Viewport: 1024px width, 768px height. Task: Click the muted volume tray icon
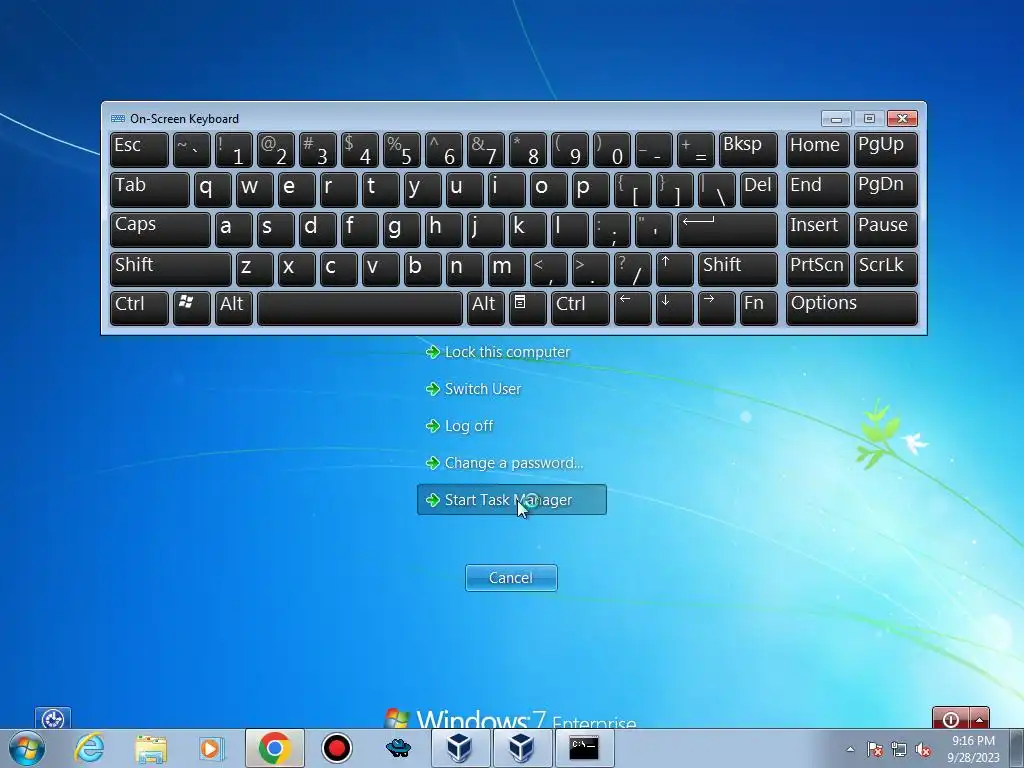pos(923,749)
